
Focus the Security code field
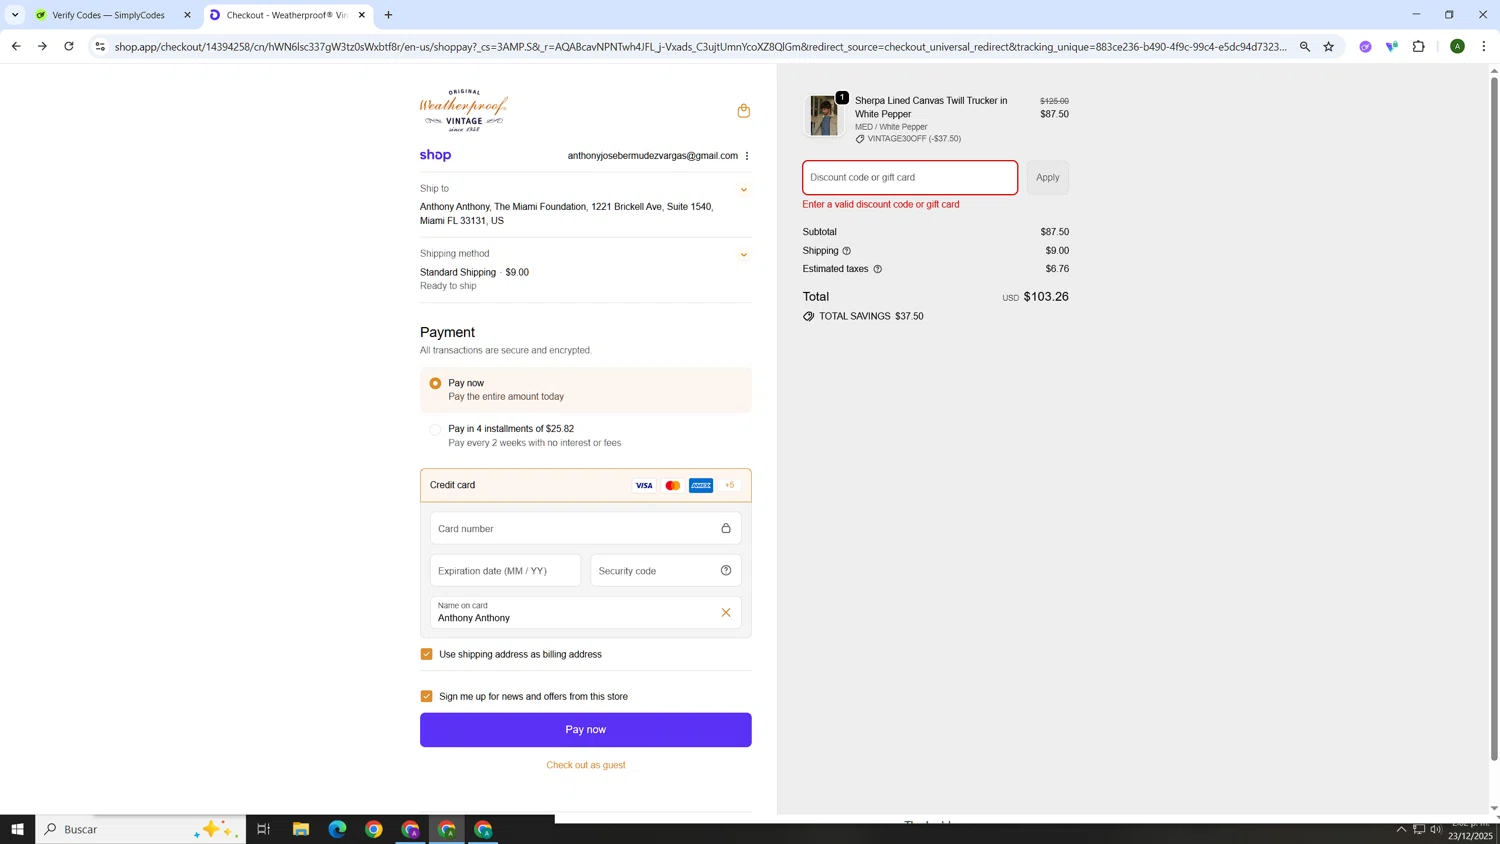coord(666,570)
